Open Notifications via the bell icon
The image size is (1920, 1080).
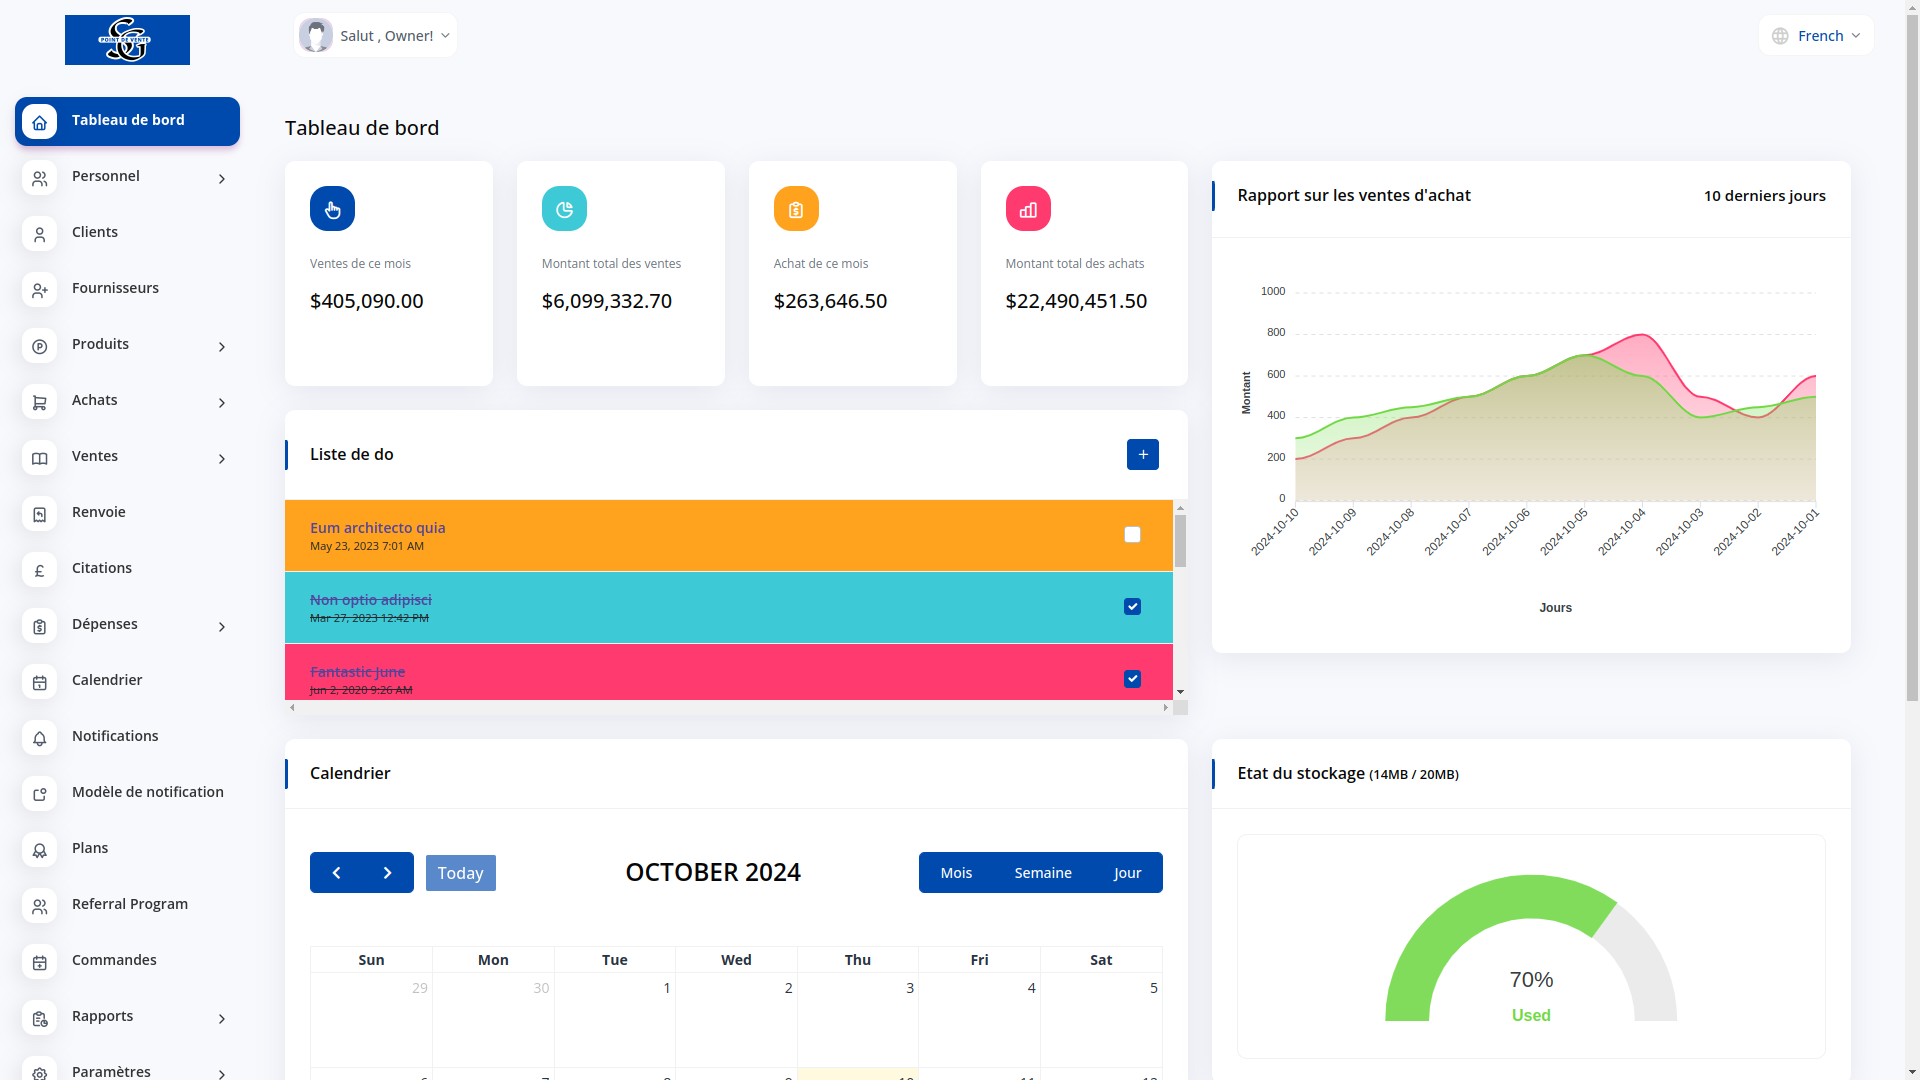[39, 738]
